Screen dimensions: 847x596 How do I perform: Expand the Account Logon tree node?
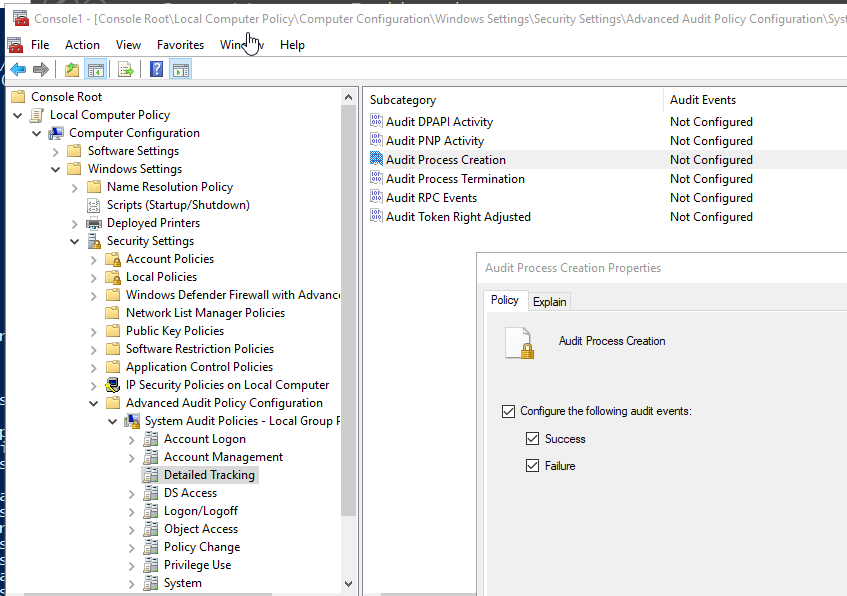(132, 439)
